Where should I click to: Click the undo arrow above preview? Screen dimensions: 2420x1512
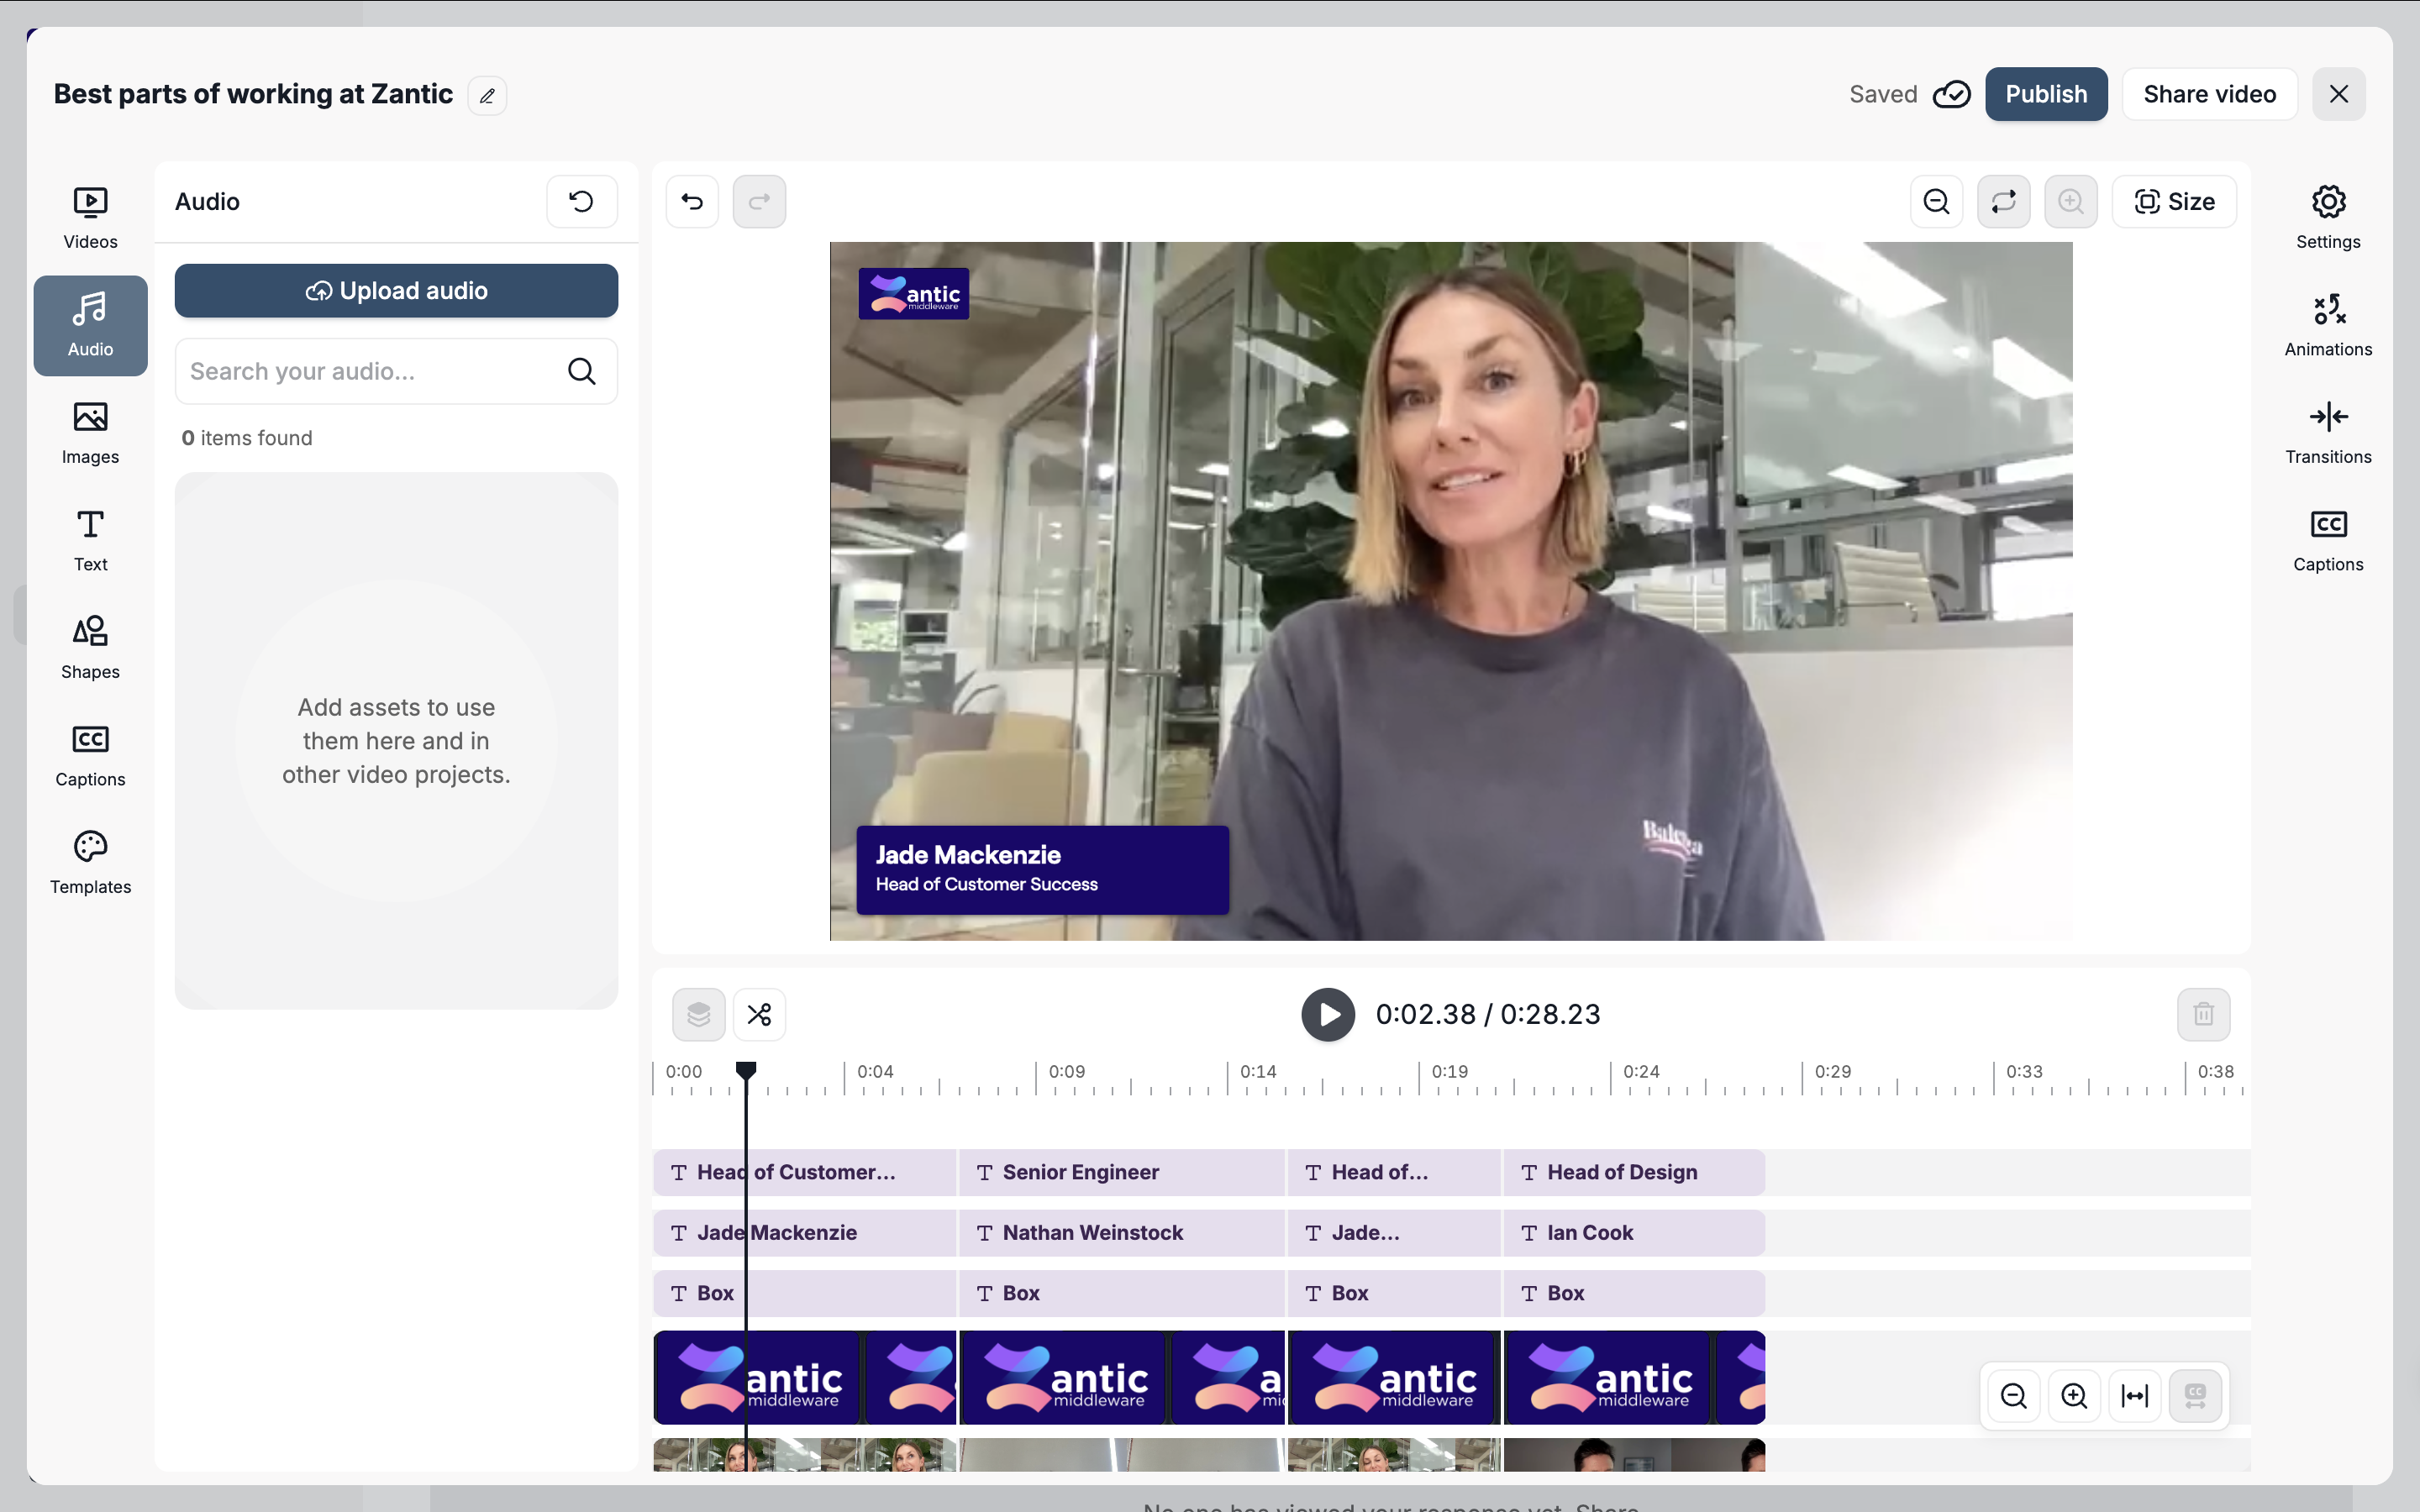click(x=692, y=202)
